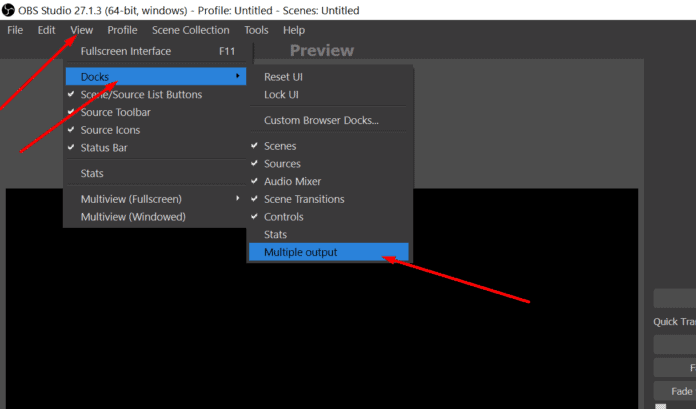Open the Tools menu in menu bar
The image size is (696, 409).
[256, 30]
